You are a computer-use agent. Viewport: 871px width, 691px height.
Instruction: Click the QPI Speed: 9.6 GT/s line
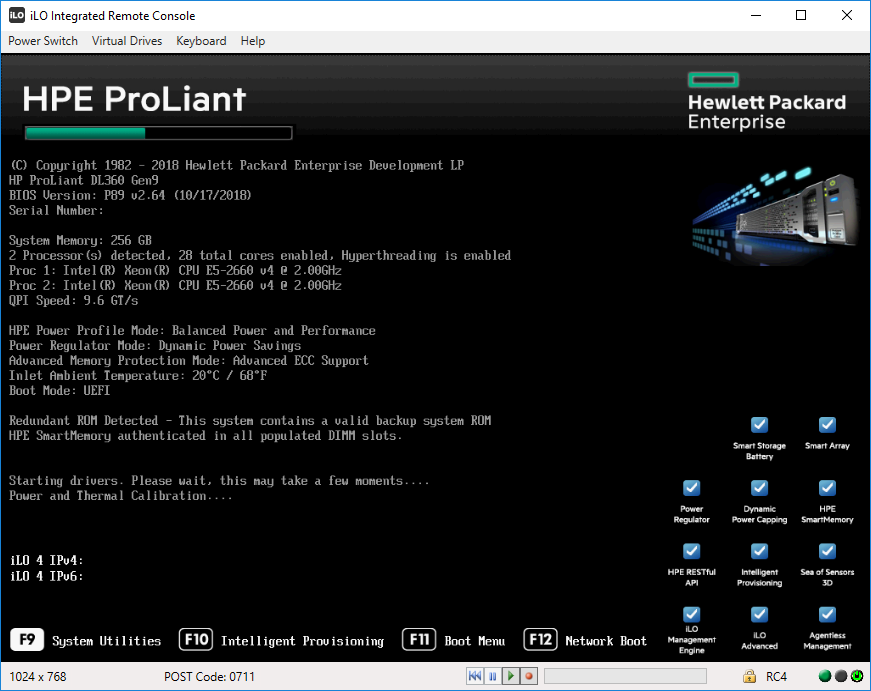coord(73,301)
